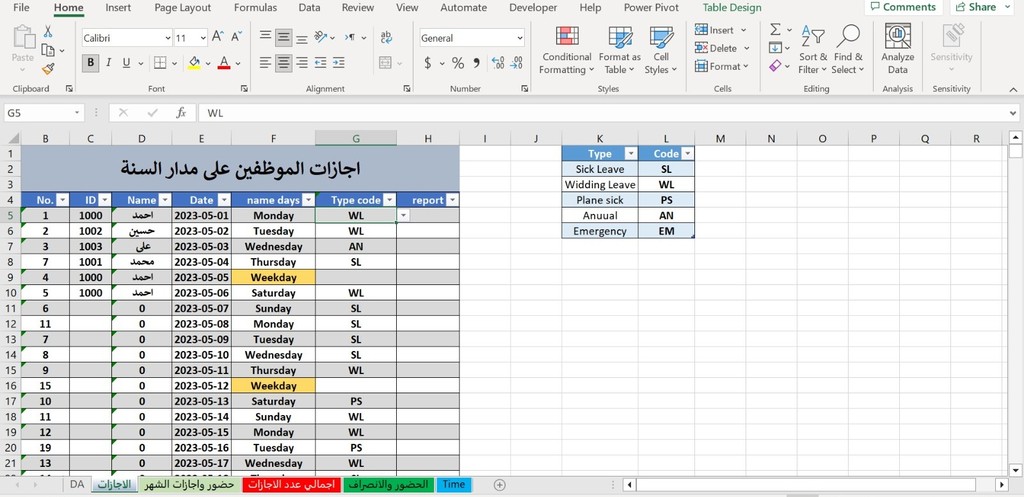Click cell containing Sick Leave

[x=600, y=168]
